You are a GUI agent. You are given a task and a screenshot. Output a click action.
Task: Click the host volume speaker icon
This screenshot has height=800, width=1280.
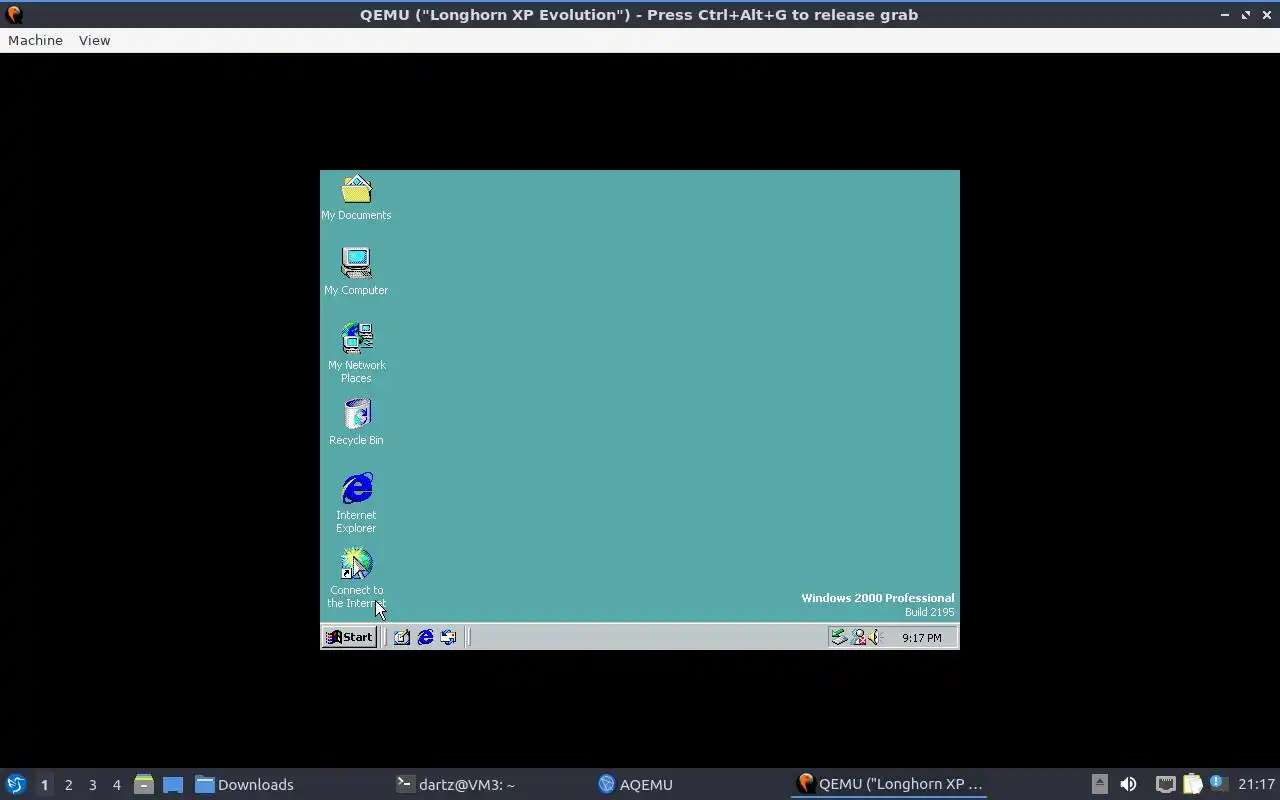pyautogui.click(x=1128, y=784)
